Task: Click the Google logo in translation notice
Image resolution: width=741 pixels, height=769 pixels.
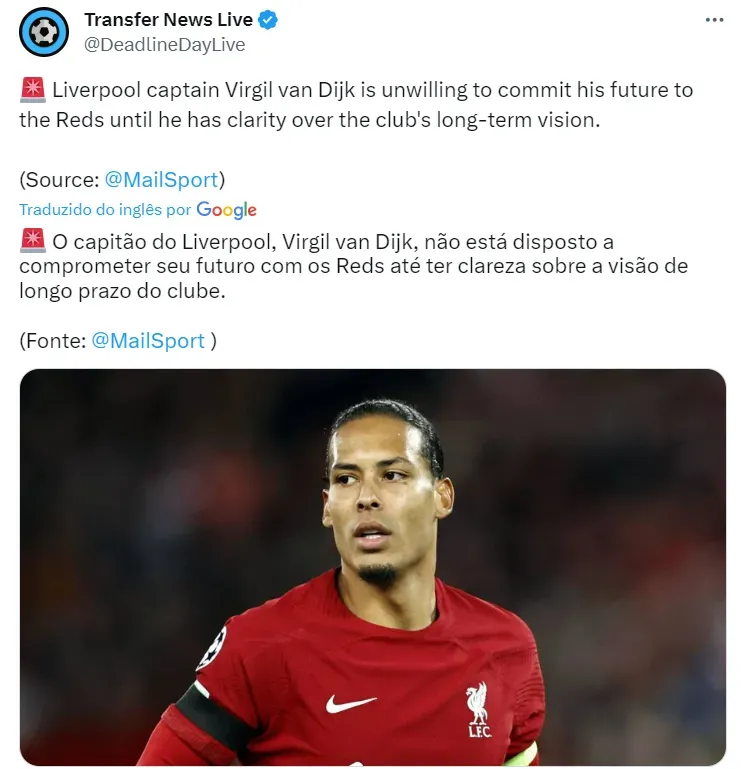Action: [226, 210]
